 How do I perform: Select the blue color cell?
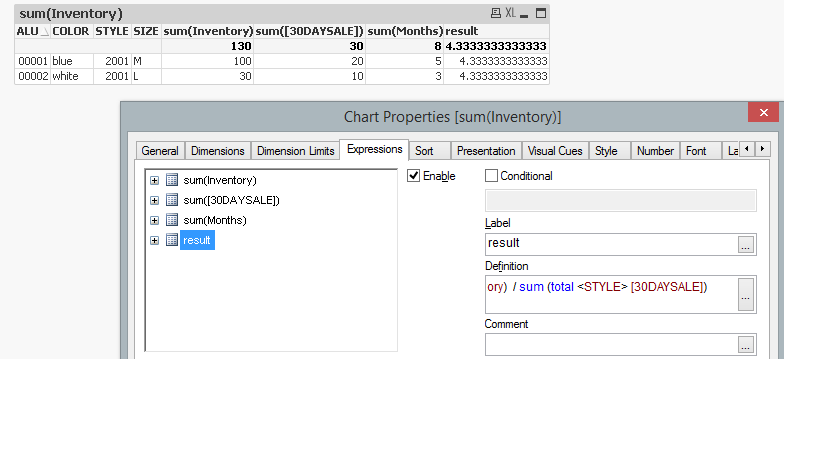tap(72, 61)
